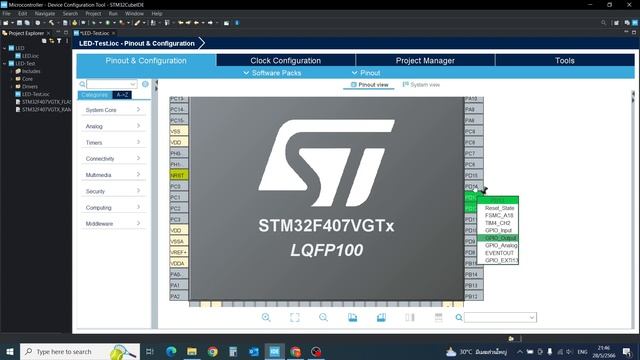This screenshot has height=360, width=640.
Task: Choose GPIO_Output in the pin context menu
Action: tap(498, 238)
